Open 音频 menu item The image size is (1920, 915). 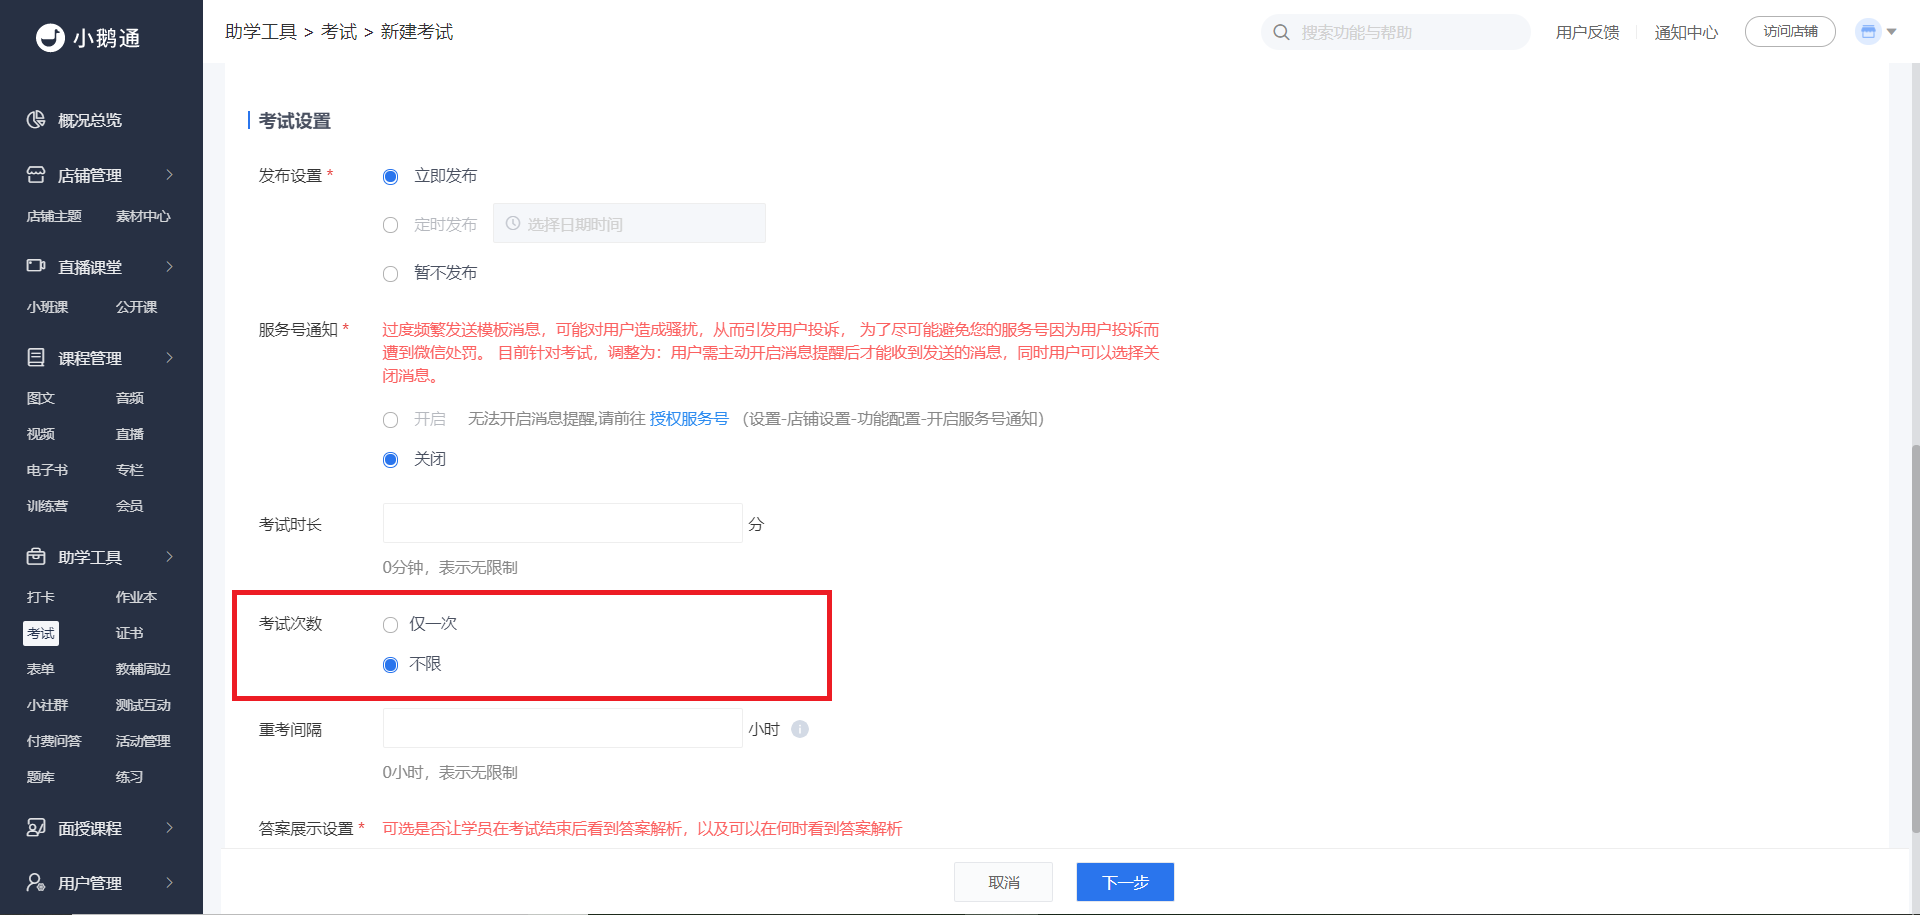[x=130, y=398]
